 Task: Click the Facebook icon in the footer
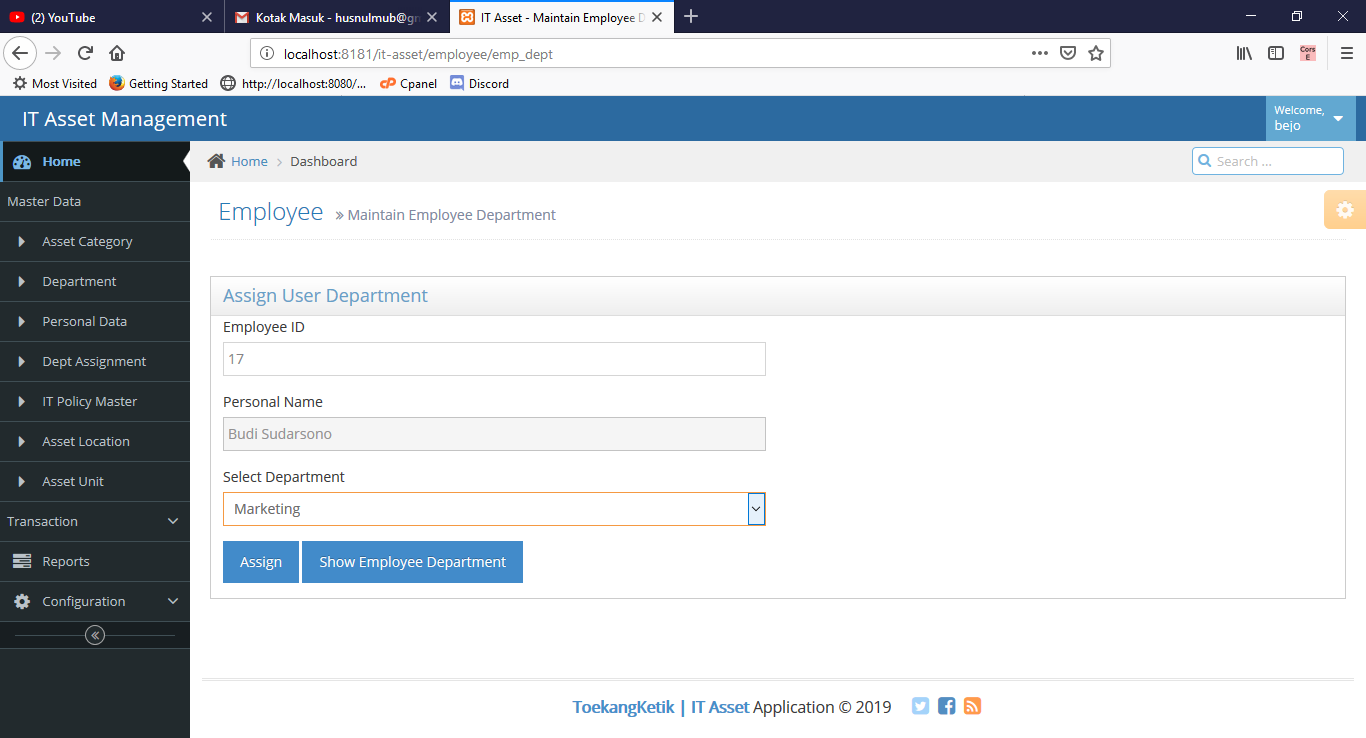pos(946,706)
